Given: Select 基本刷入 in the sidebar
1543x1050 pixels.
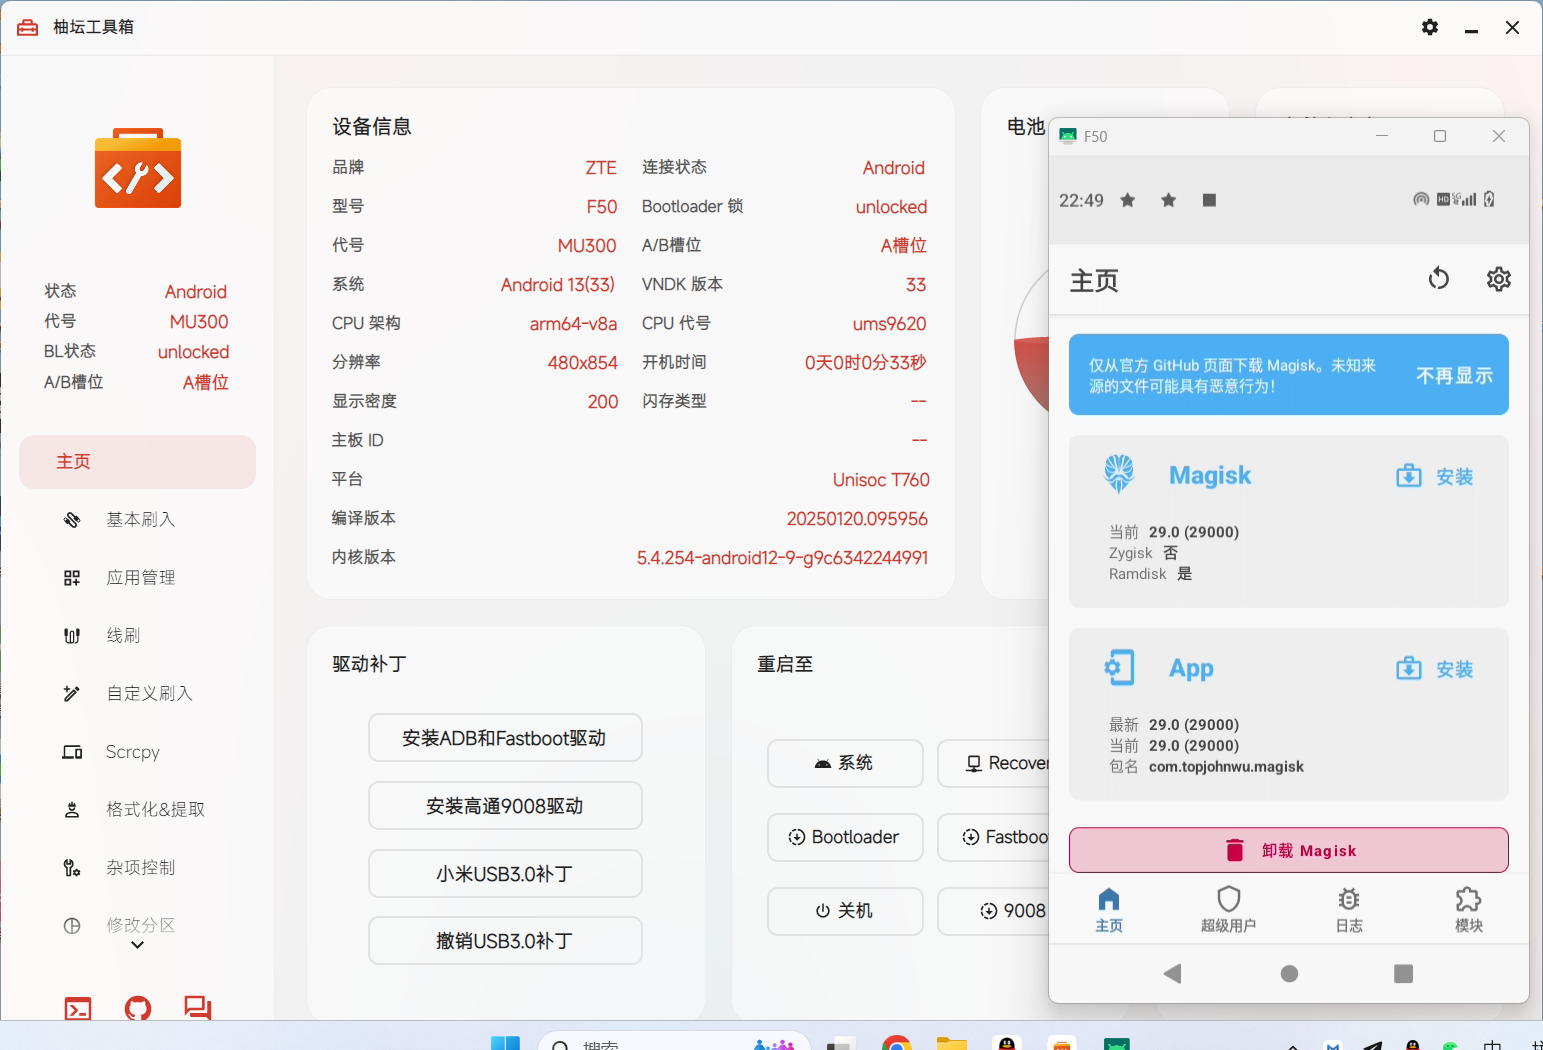Looking at the screenshot, I should pos(140,520).
